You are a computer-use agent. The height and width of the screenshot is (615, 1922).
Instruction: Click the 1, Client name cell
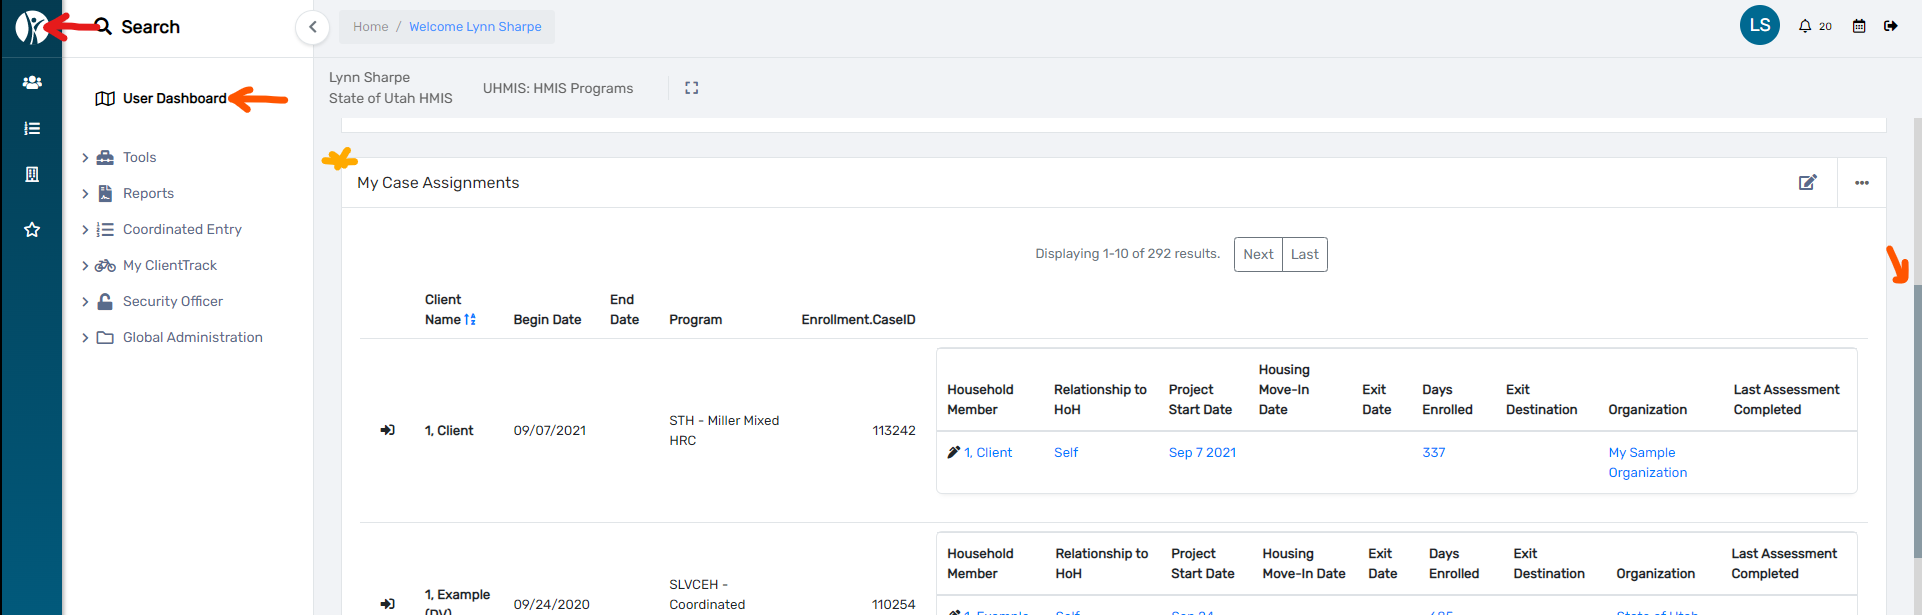(449, 430)
